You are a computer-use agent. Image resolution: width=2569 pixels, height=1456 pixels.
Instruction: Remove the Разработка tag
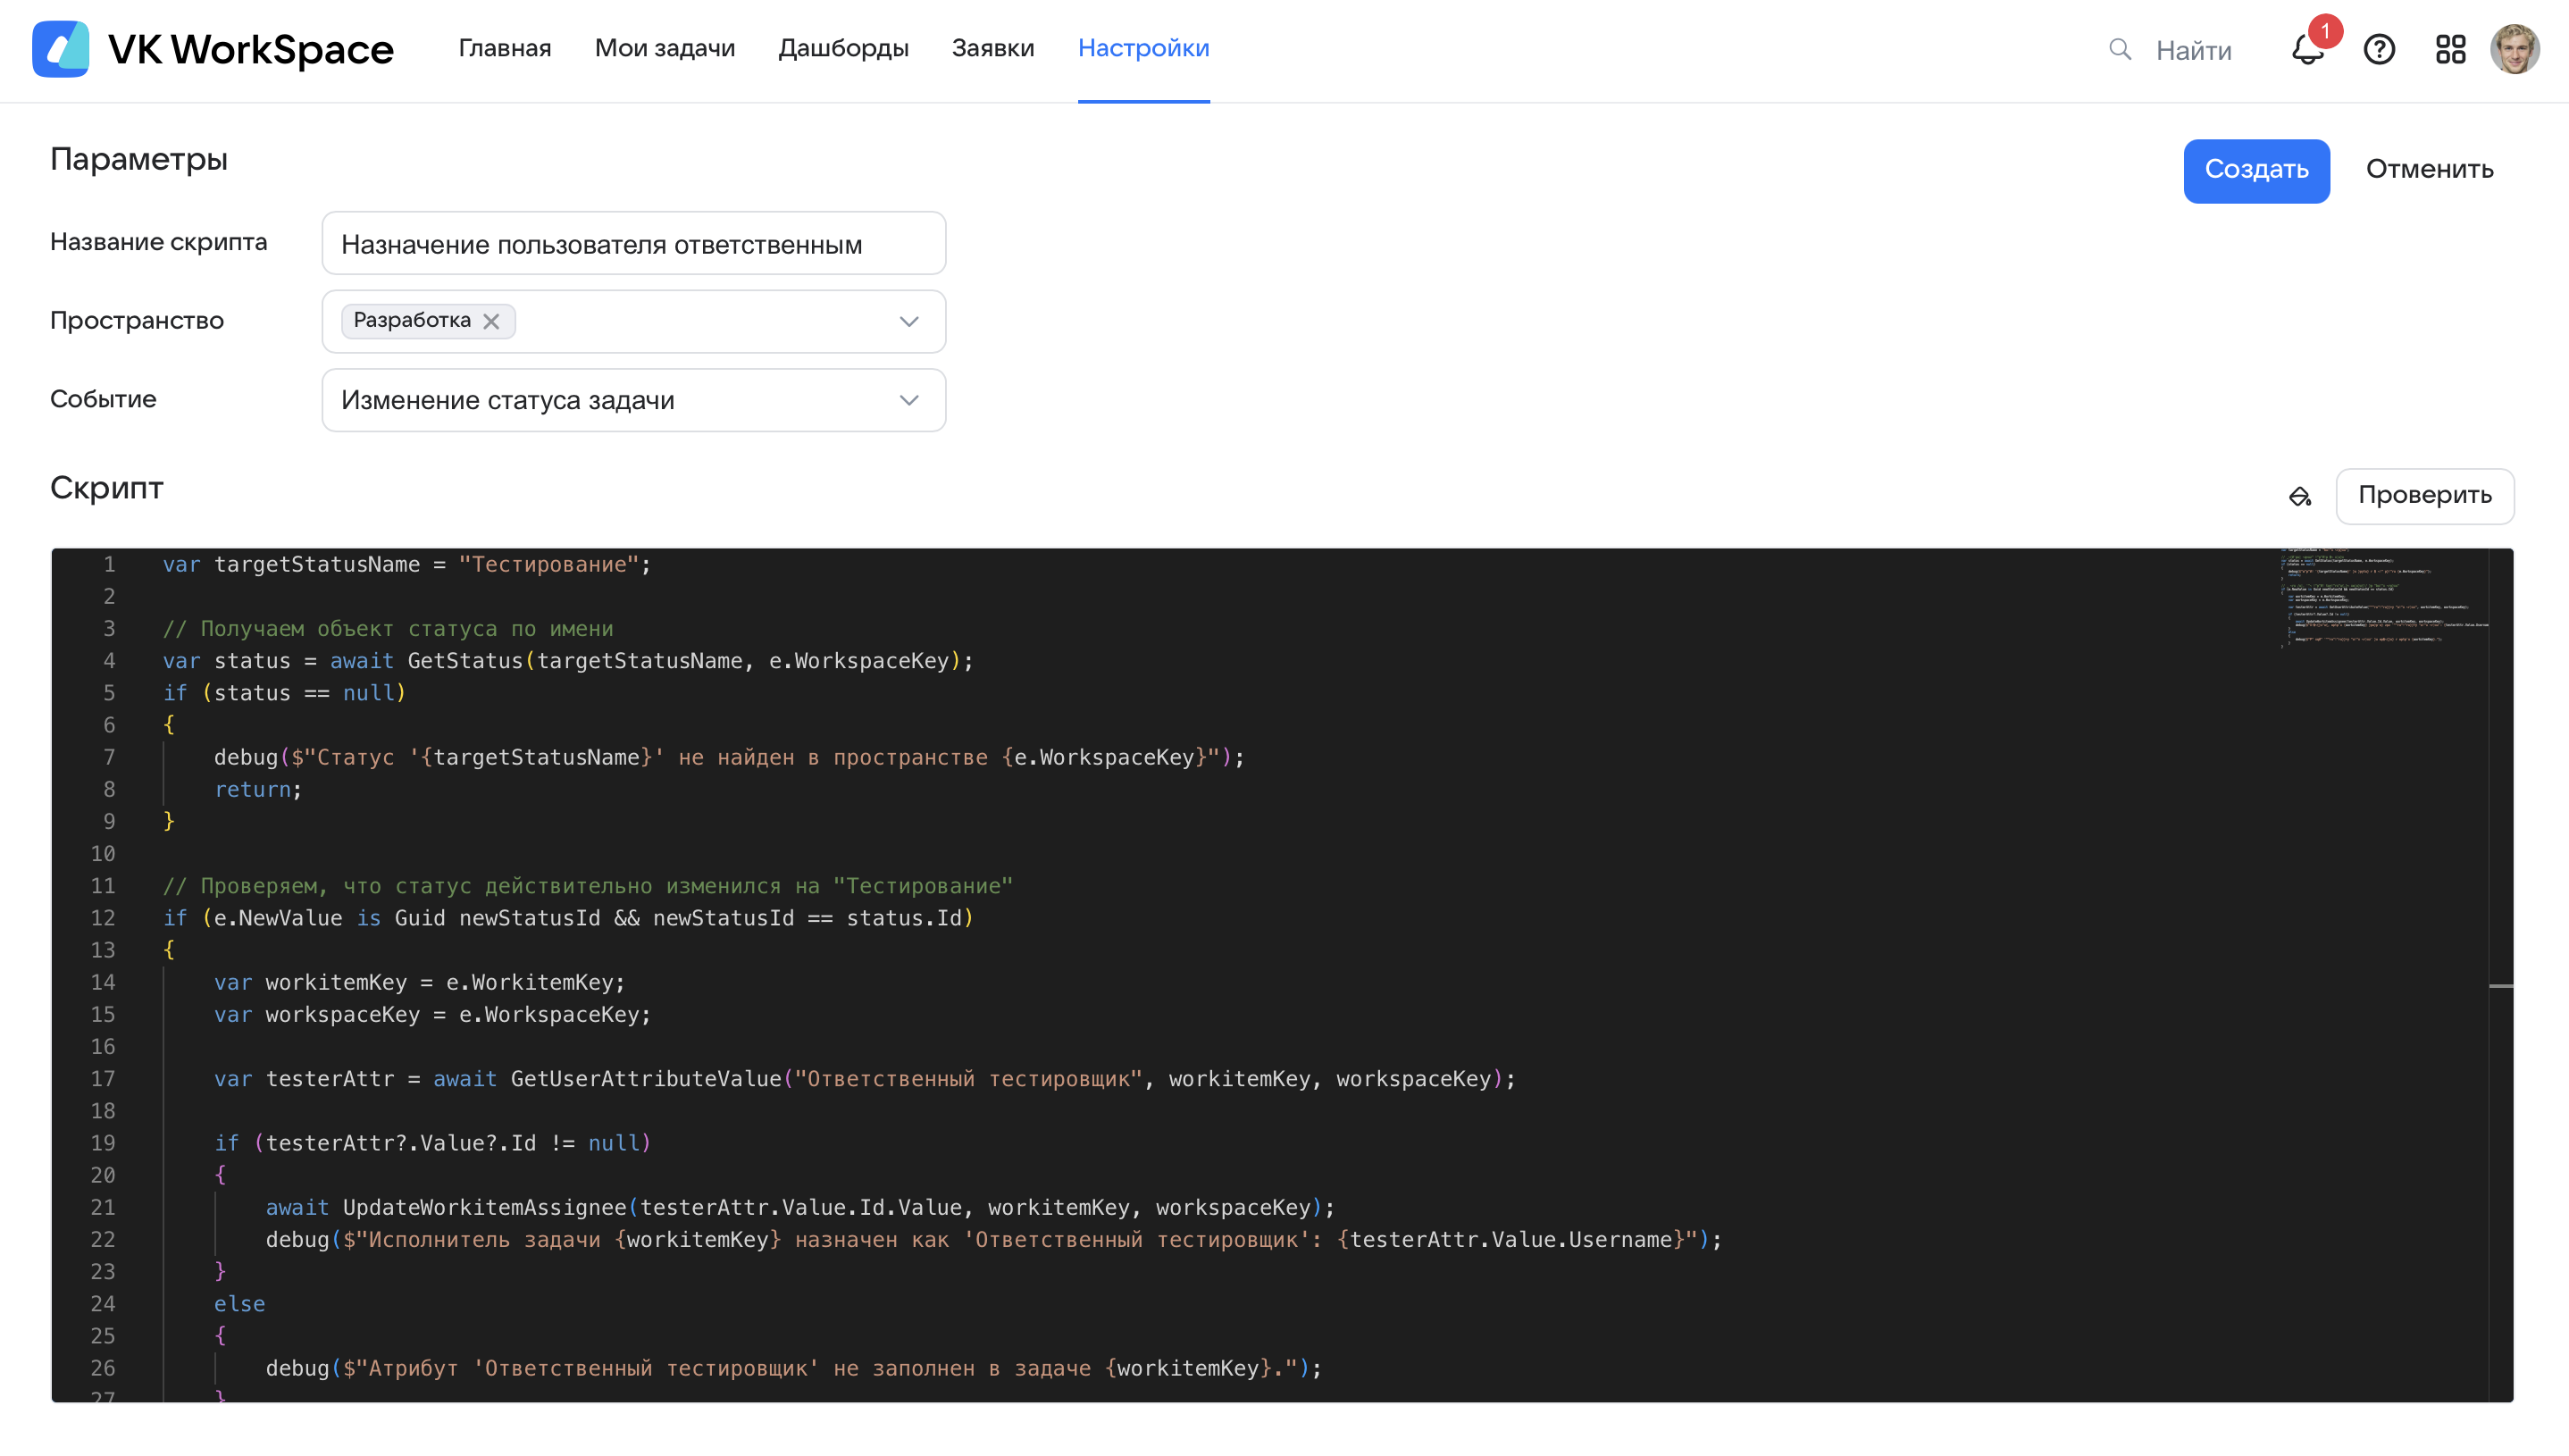click(491, 321)
